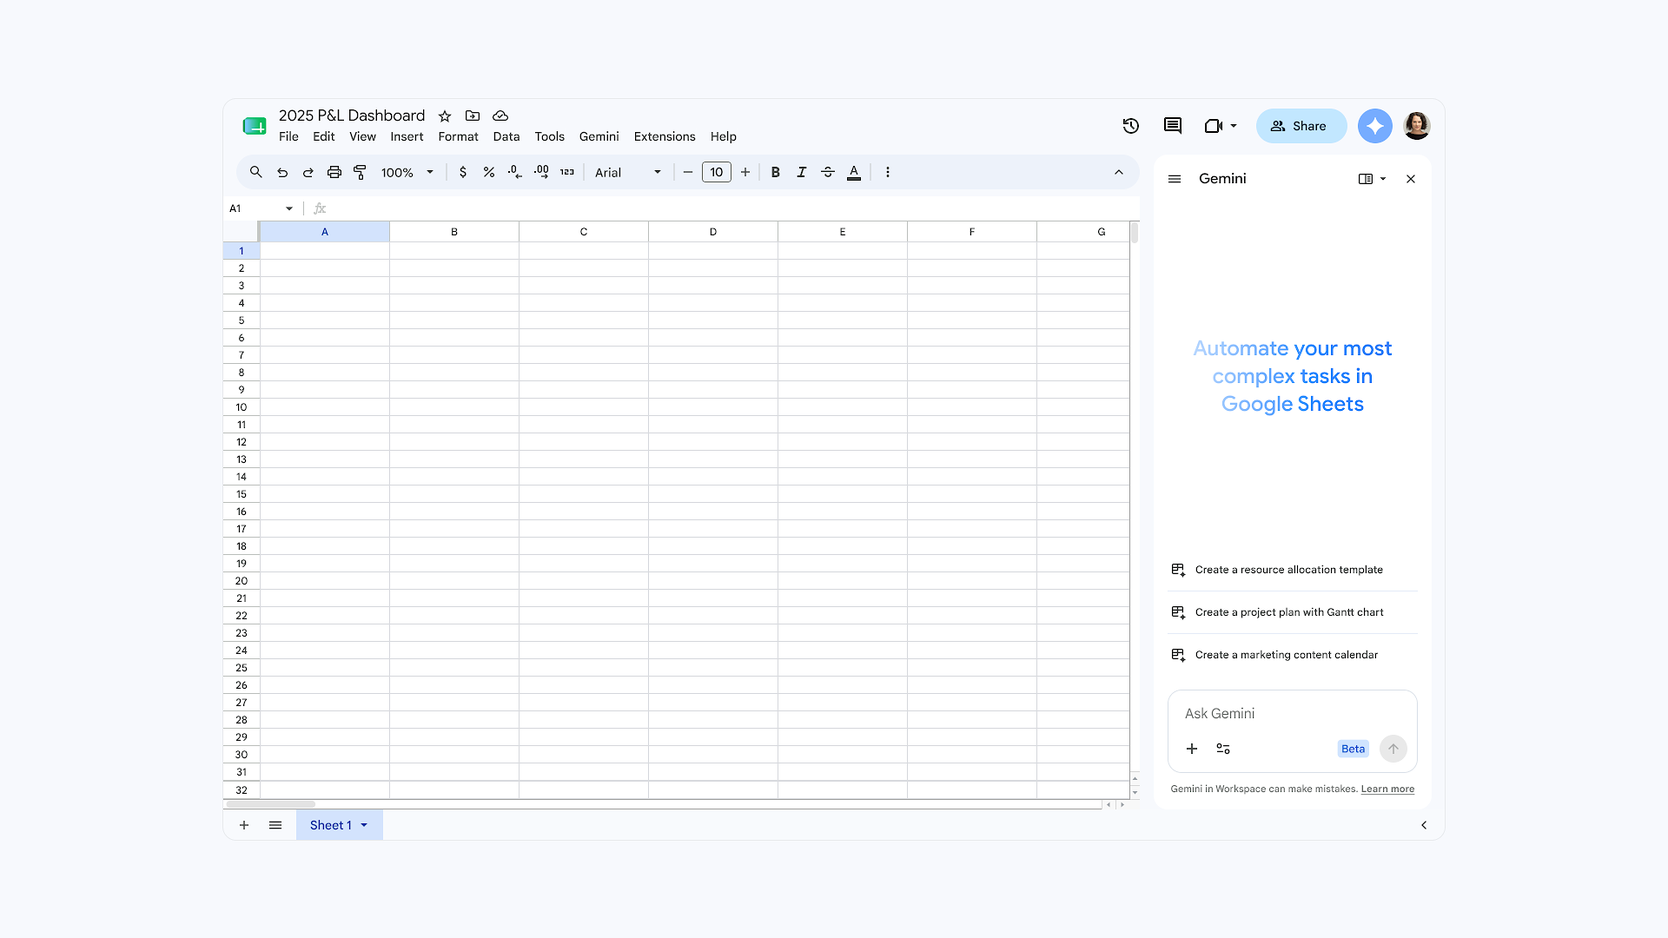Open the Gemini menu
The width and height of the screenshot is (1668, 938).
pos(599,137)
